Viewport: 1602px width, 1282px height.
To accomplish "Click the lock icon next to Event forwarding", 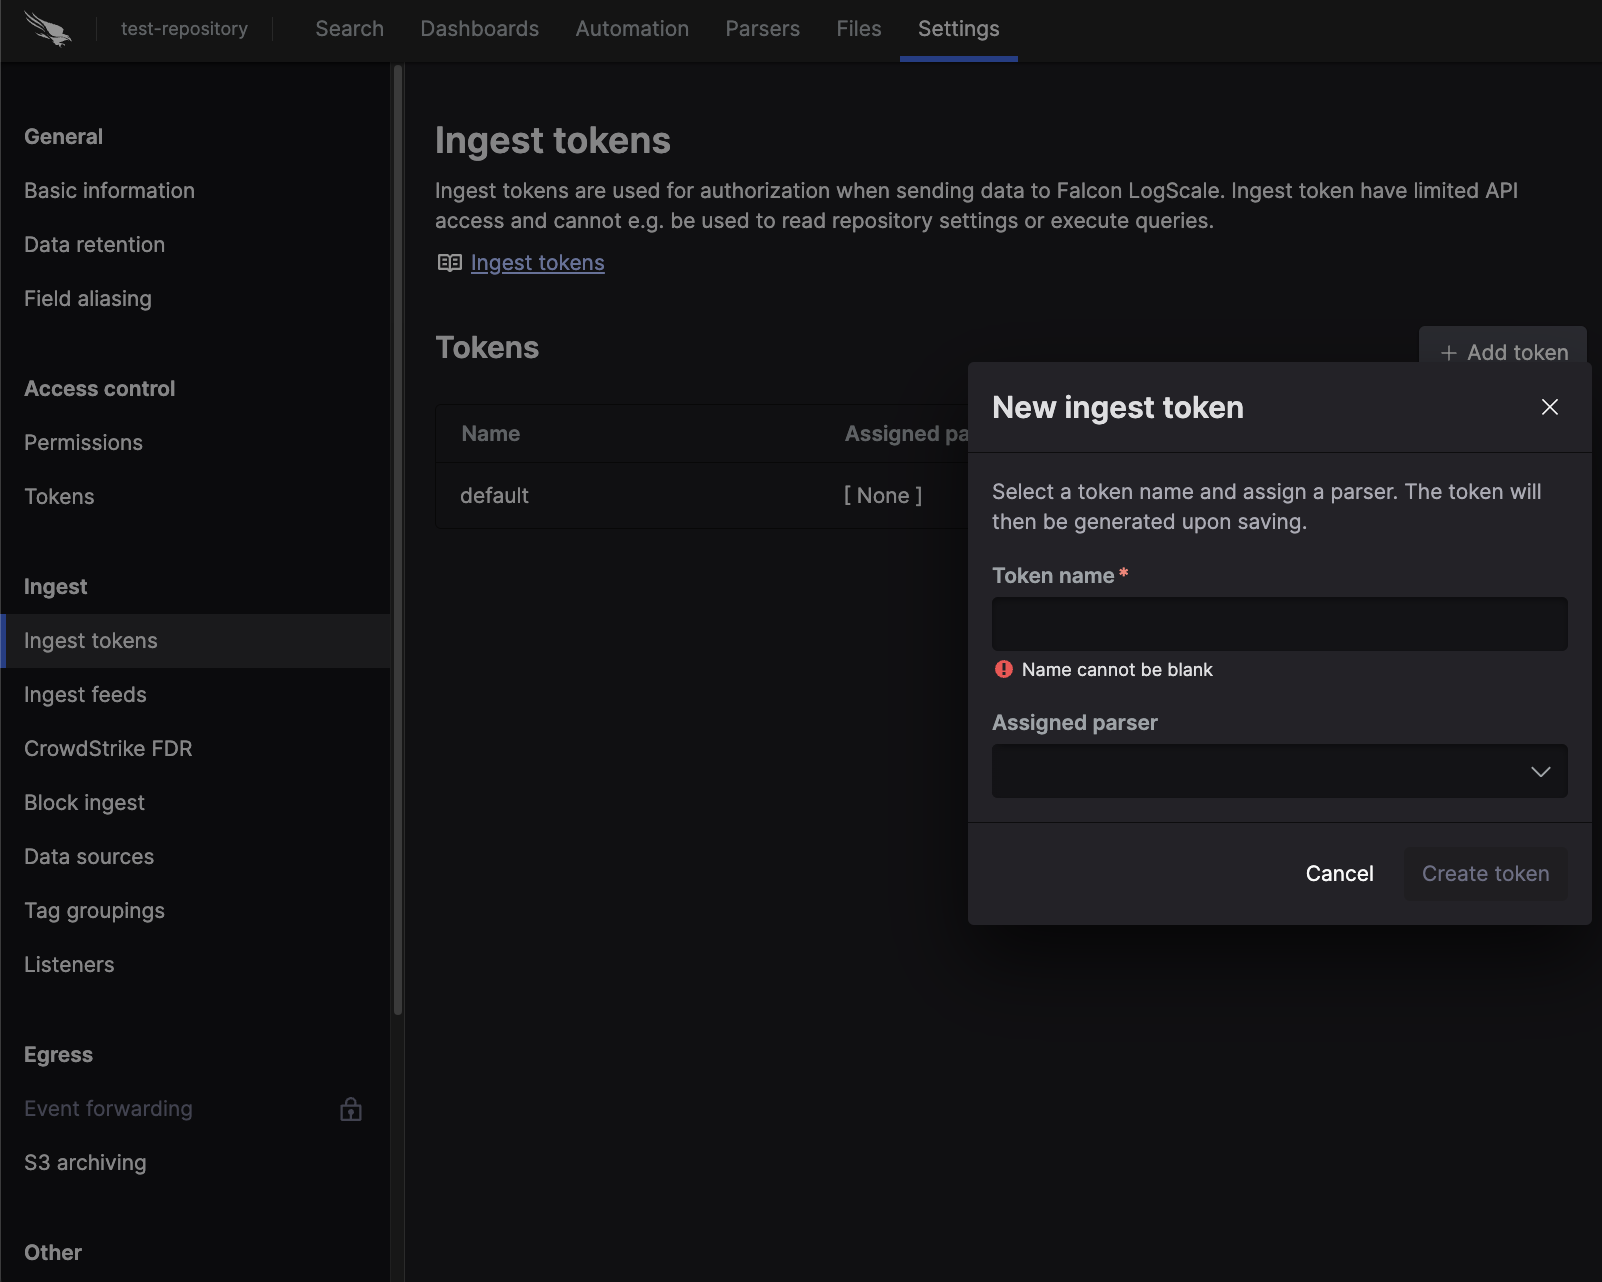I will [x=350, y=1108].
